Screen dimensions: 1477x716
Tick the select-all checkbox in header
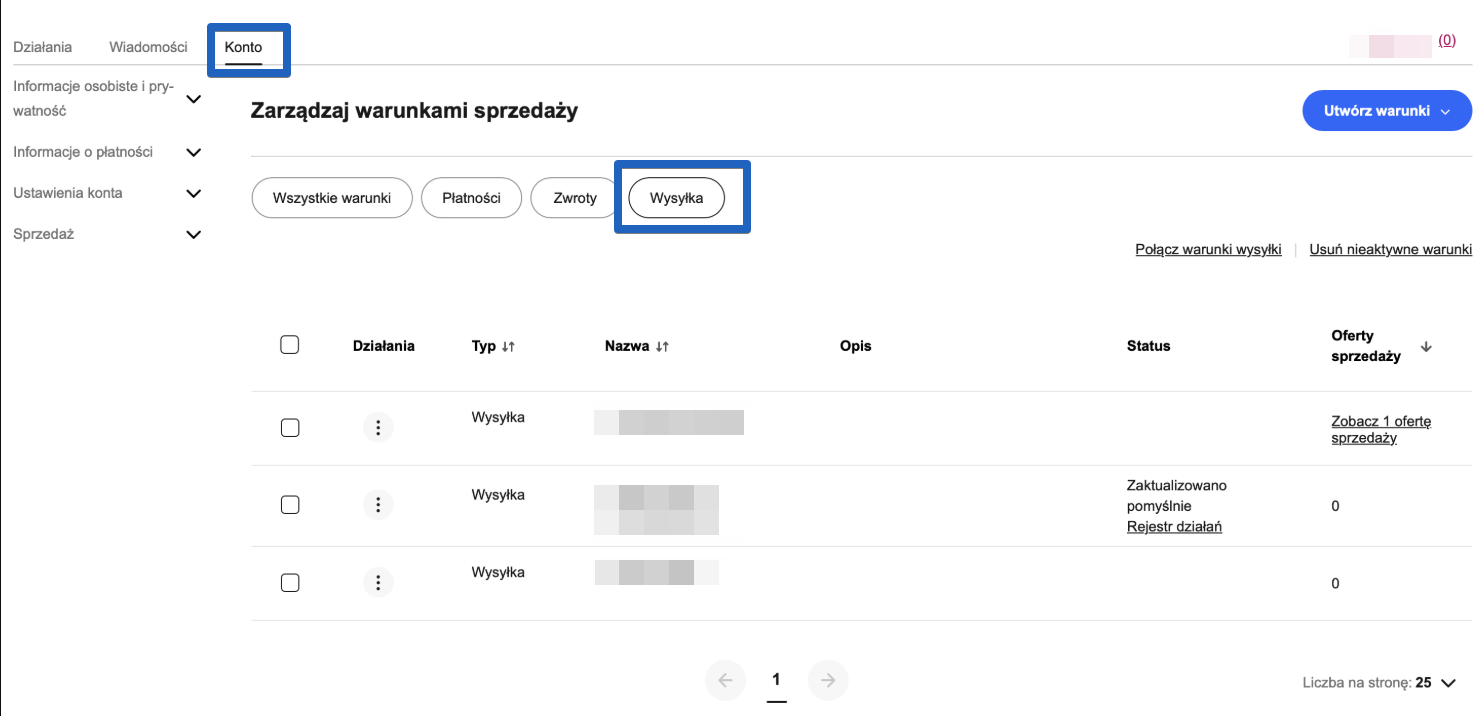pos(290,345)
